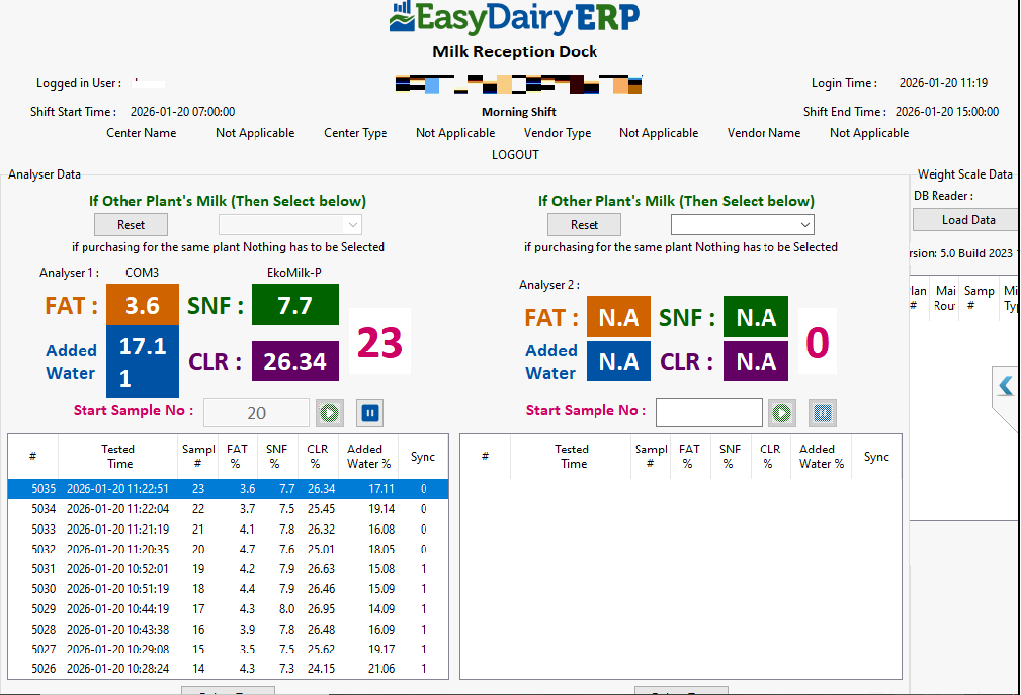
Task: Click the orange FAT value box showing 3.6
Action: [142, 305]
